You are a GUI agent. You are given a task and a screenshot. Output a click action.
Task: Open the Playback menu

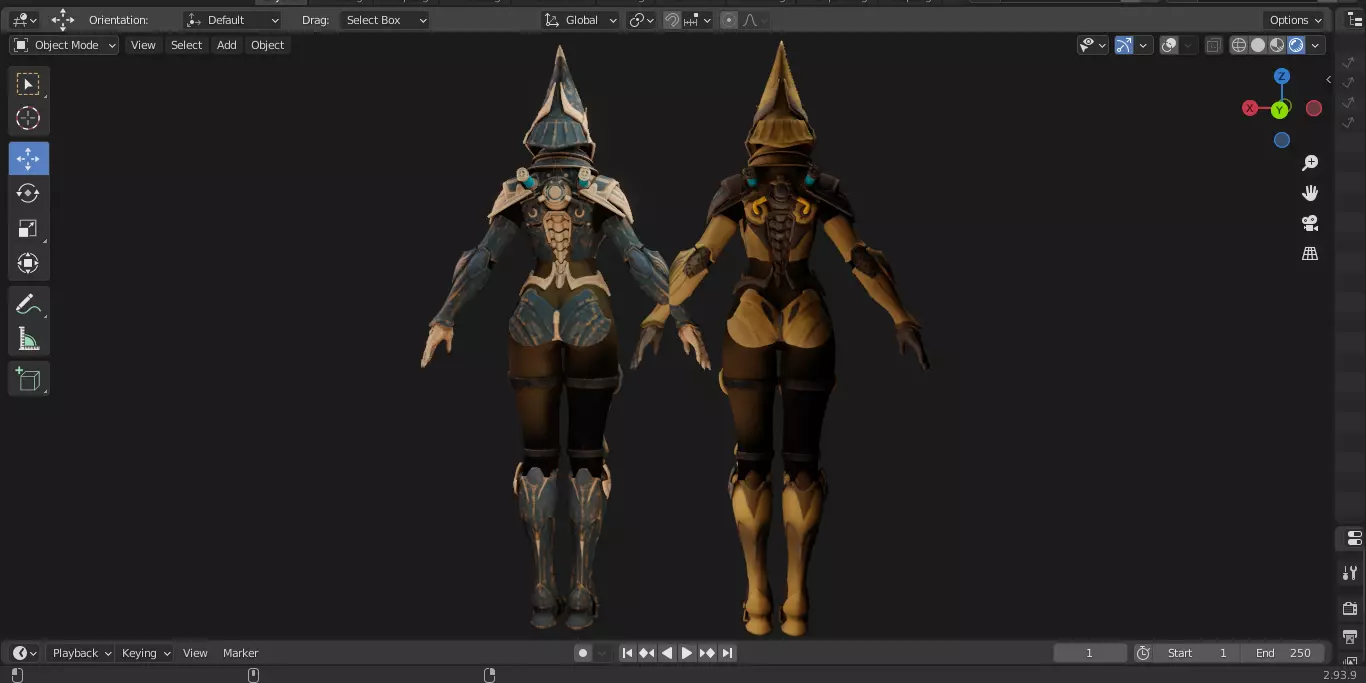click(81, 653)
